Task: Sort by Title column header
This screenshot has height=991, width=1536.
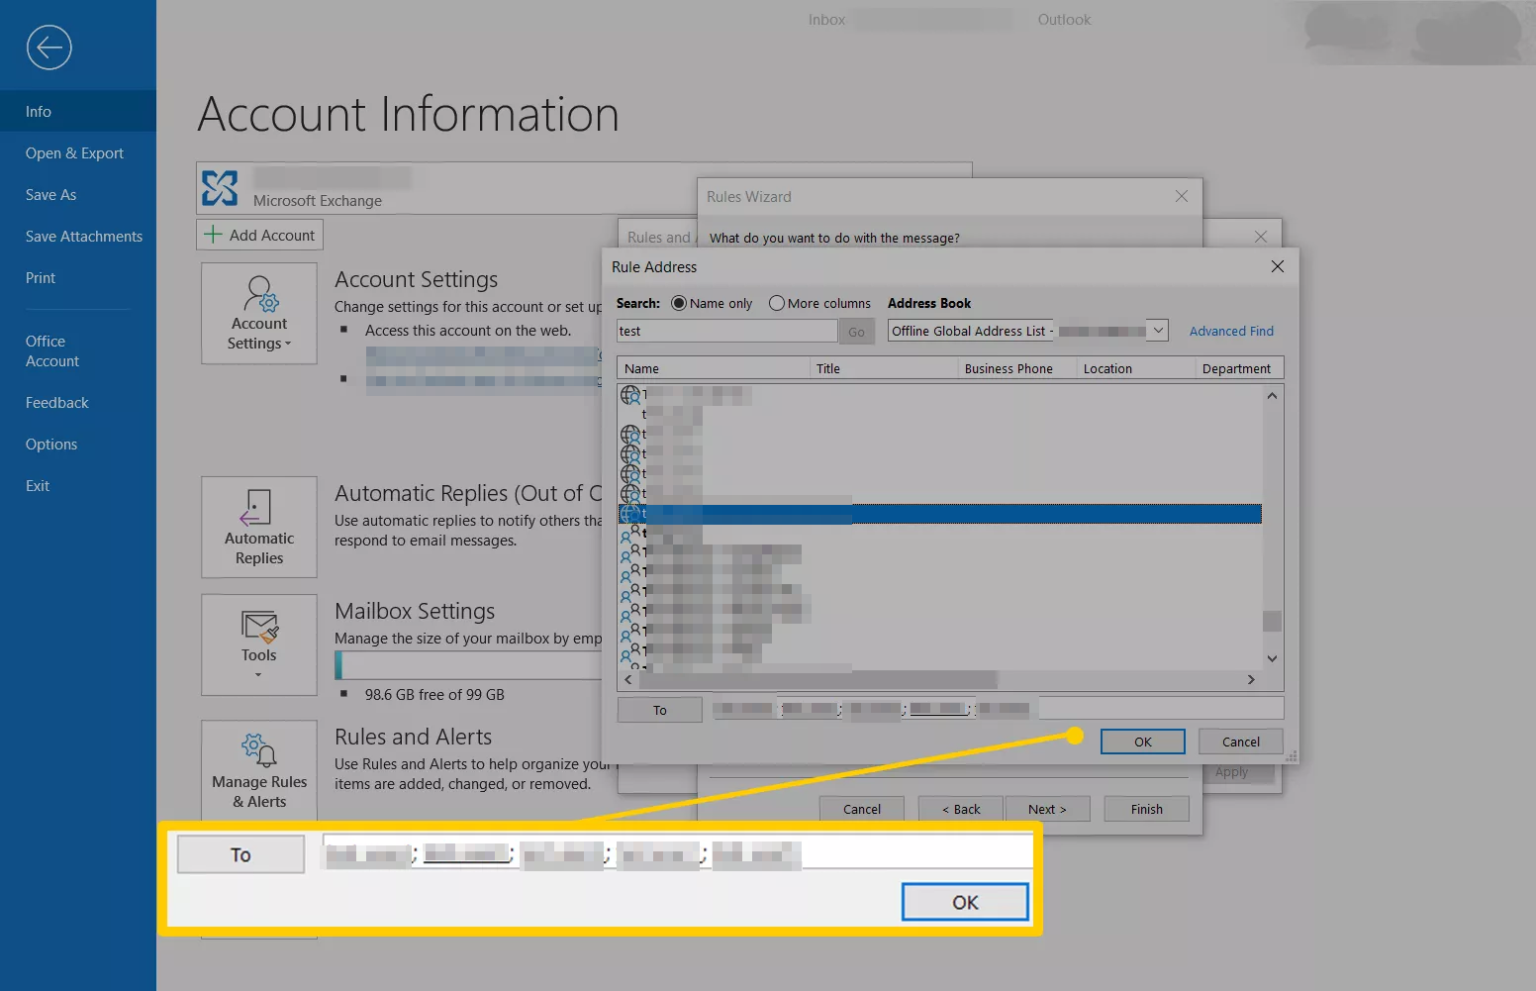Action: click(883, 368)
